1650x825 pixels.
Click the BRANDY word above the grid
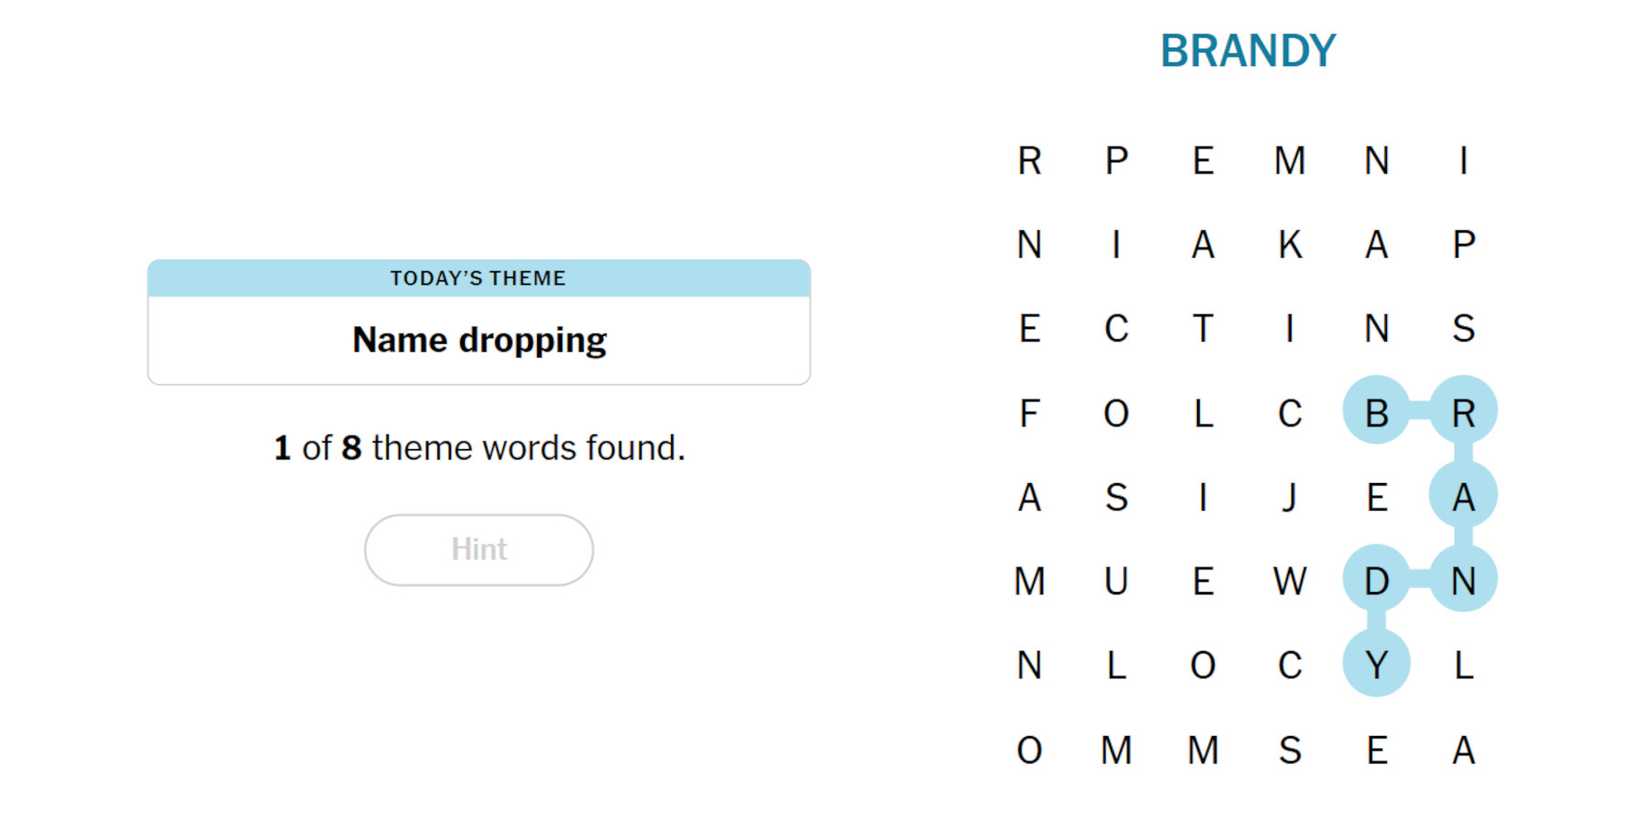point(1247,51)
